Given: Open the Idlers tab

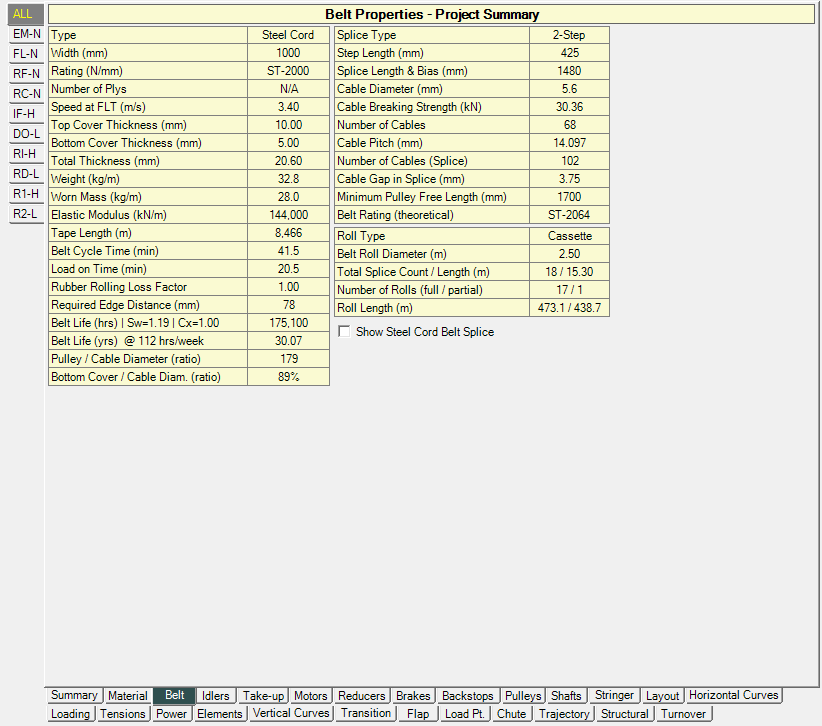Looking at the screenshot, I should coord(215,696).
